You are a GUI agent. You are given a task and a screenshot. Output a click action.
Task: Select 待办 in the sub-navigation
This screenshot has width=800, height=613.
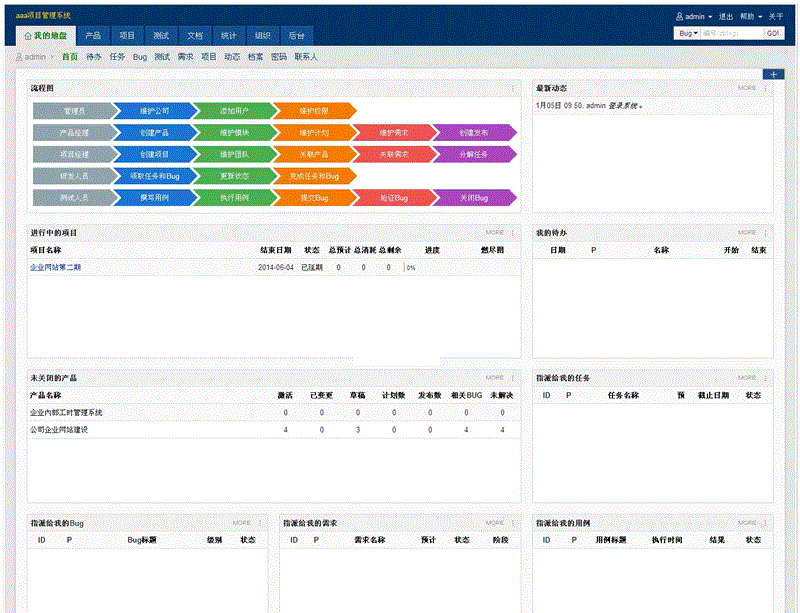tap(94, 57)
